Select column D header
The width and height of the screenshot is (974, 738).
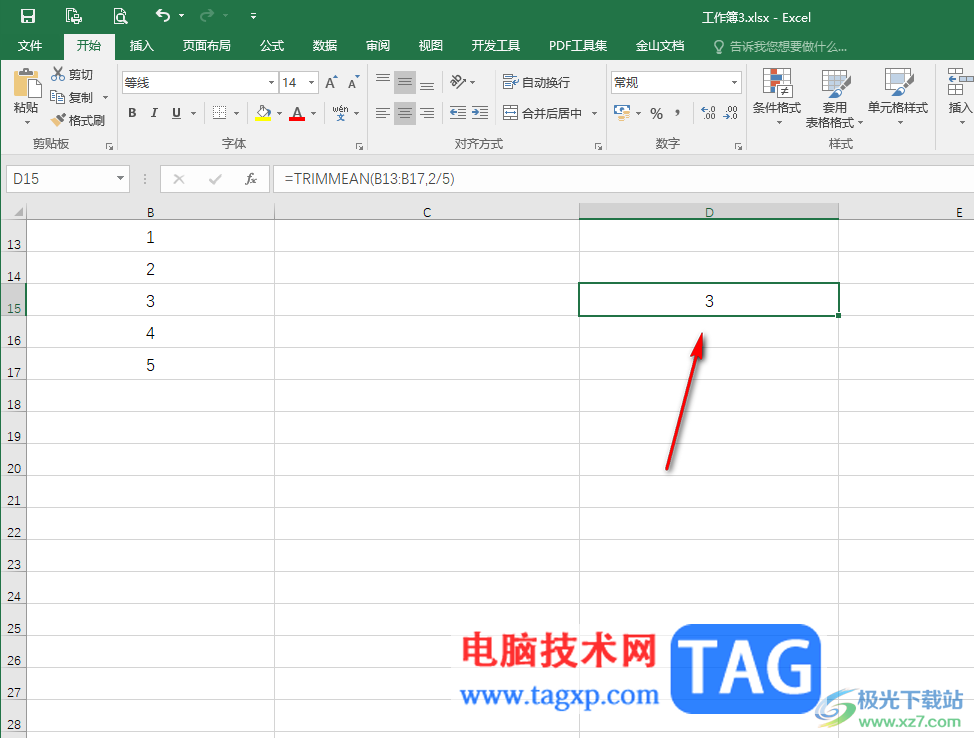[709, 212]
